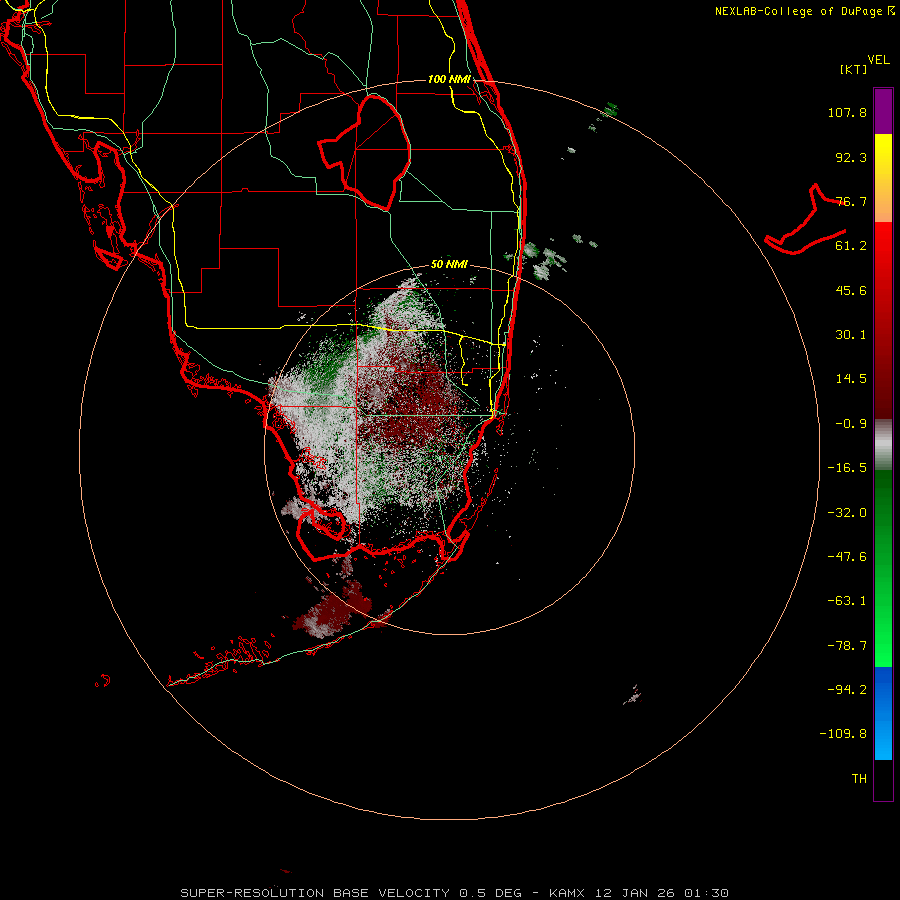The width and height of the screenshot is (900, 900).
Task: Click the NEXLAB-College of DuPage watermark text
Action: click(x=804, y=11)
